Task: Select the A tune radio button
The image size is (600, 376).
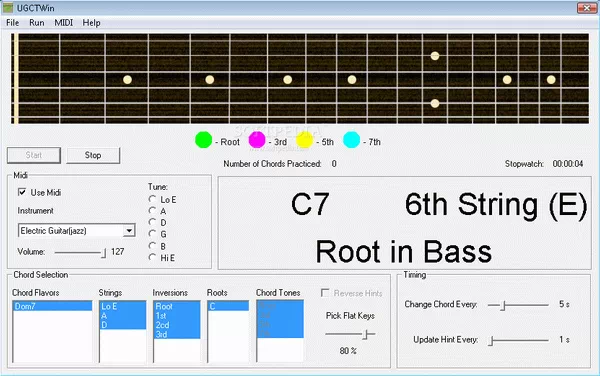Action: [x=152, y=211]
